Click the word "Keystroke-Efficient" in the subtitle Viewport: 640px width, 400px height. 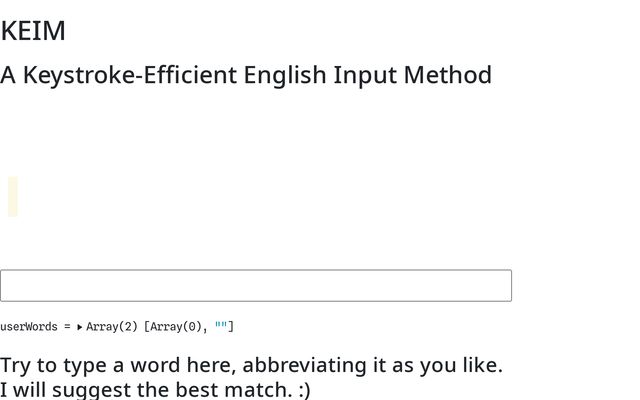click(130, 75)
